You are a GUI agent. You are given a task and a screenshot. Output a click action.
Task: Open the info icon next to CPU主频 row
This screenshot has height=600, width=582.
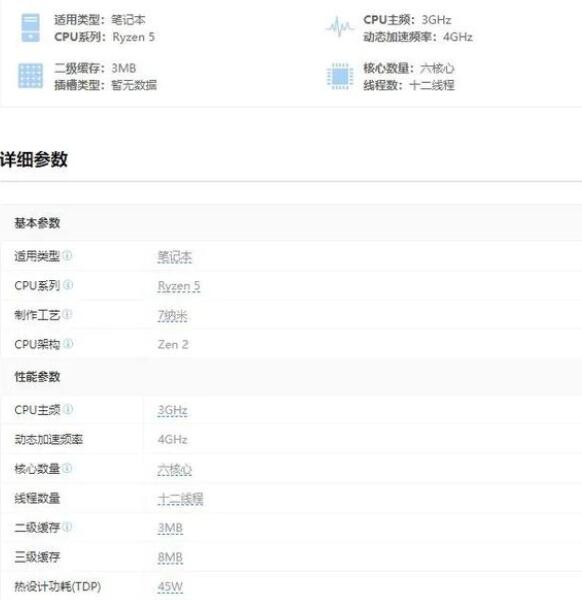click(x=68, y=409)
